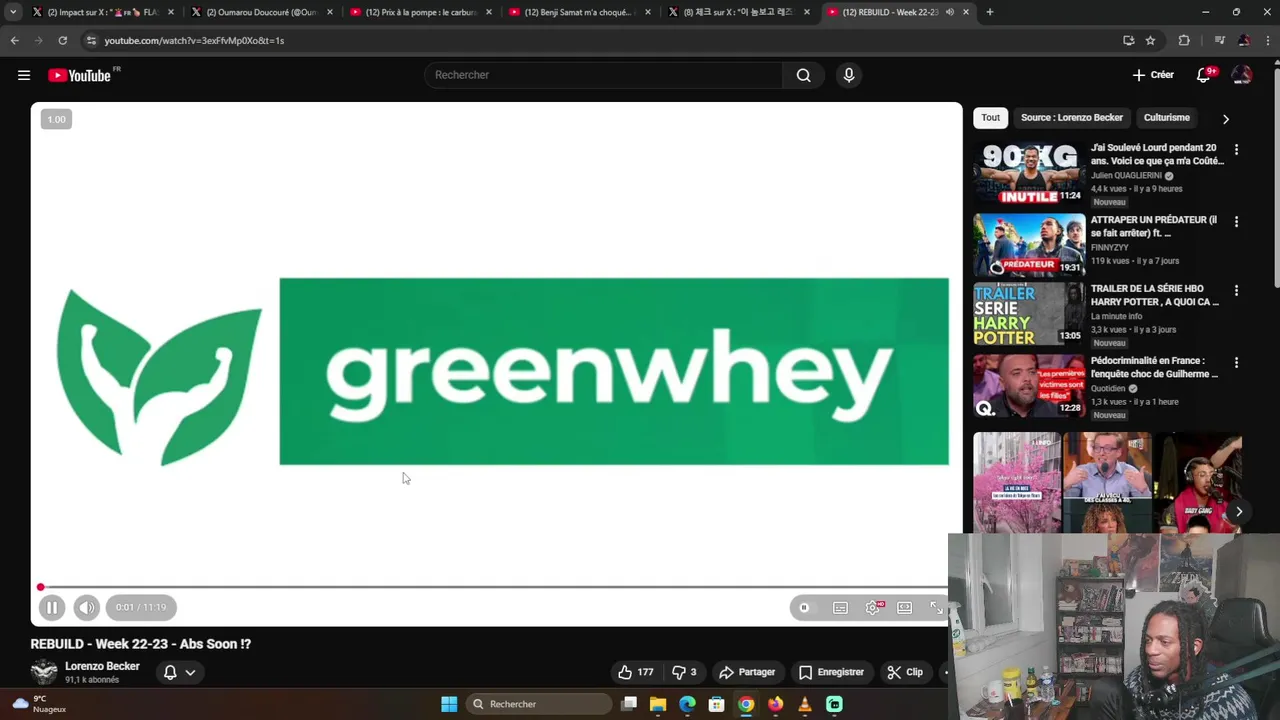Viewport: 1280px width, 720px height.
Task: Show more filter chips with right arrow
Action: point(1226,119)
